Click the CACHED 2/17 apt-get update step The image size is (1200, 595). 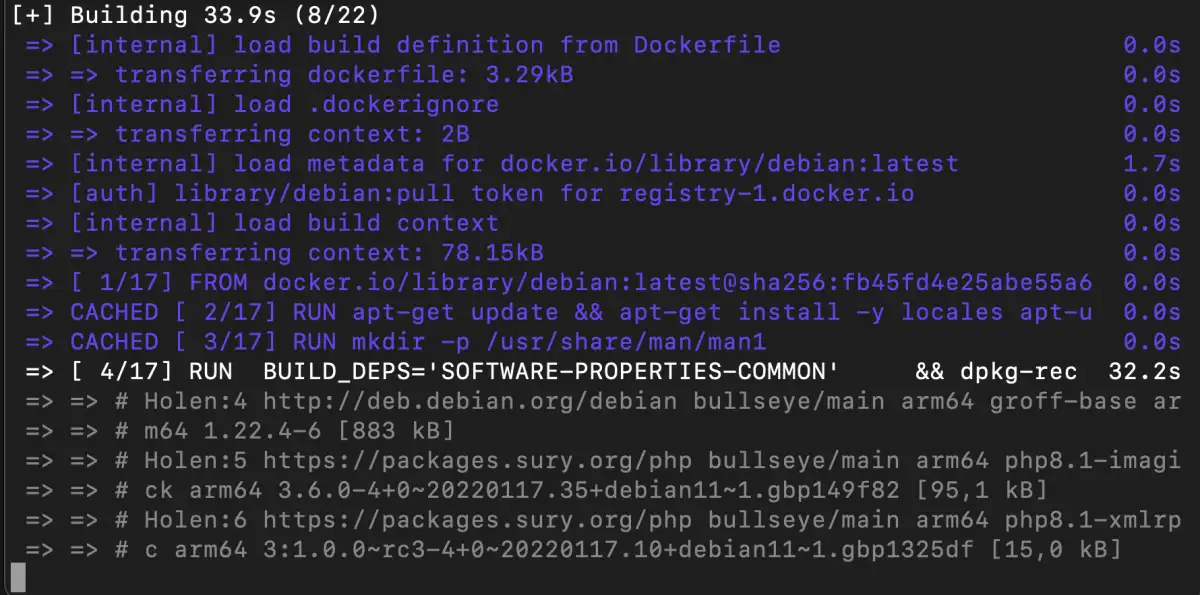pos(580,312)
